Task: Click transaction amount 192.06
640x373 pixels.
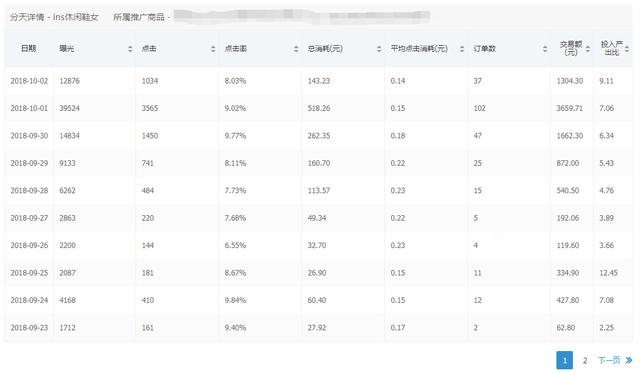Action: 568,218
